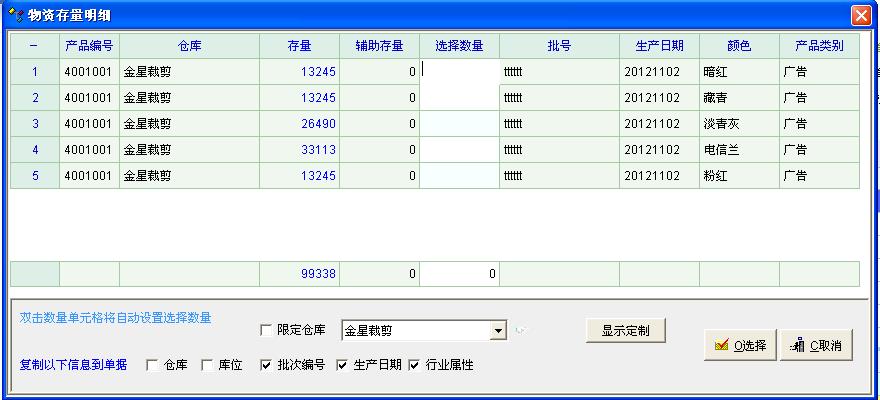Image resolution: width=880 pixels, height=400 pixels.
Task: Click the 选择数量 column header
Action: point(459,46)
